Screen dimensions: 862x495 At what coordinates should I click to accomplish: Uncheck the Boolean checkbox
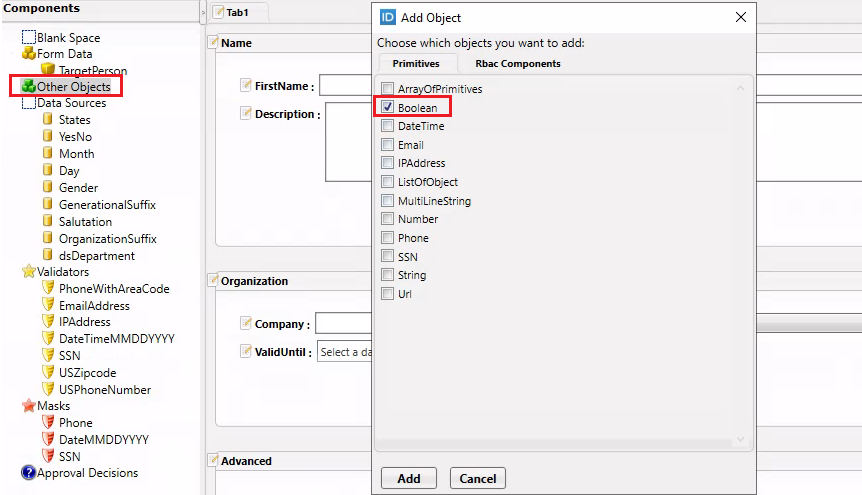(388, 107)
